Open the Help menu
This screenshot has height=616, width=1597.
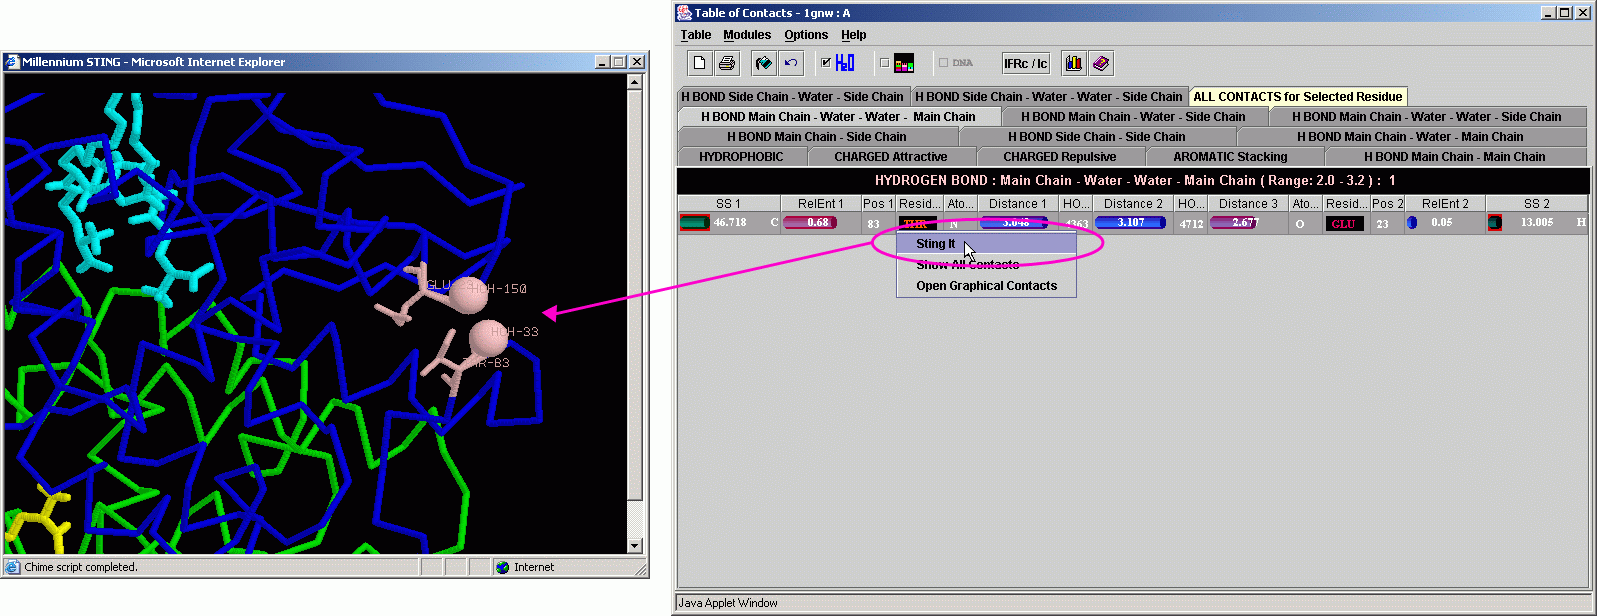[x=854, y=35]
